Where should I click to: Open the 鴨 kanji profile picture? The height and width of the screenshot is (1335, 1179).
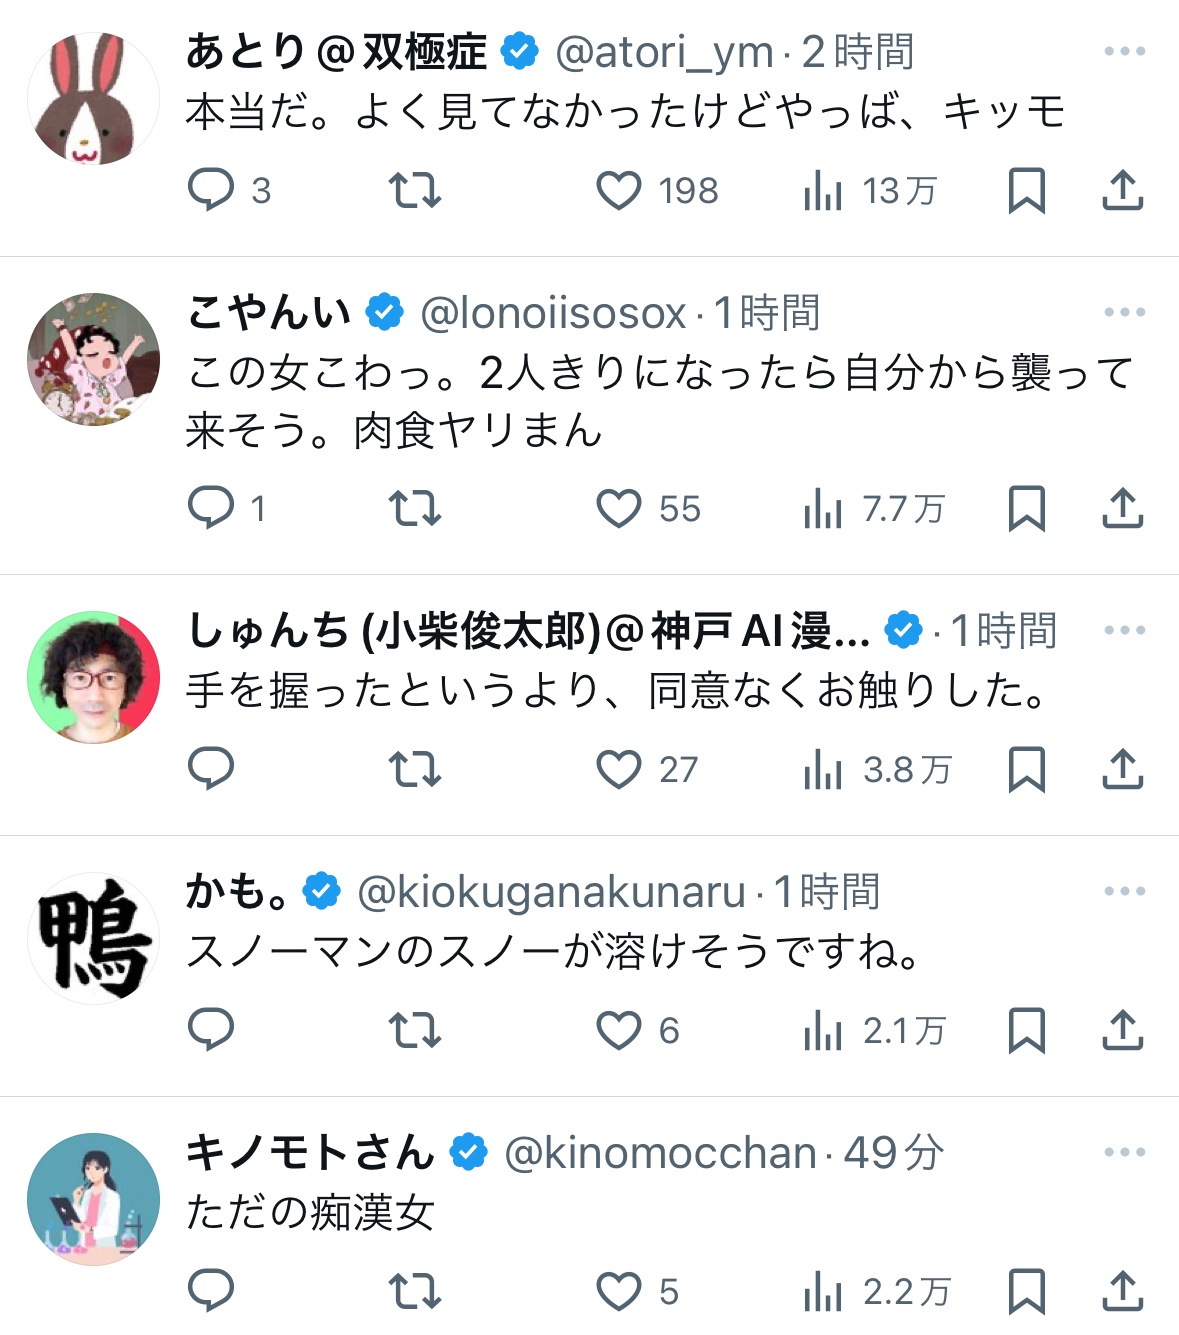tap(93, 938)
